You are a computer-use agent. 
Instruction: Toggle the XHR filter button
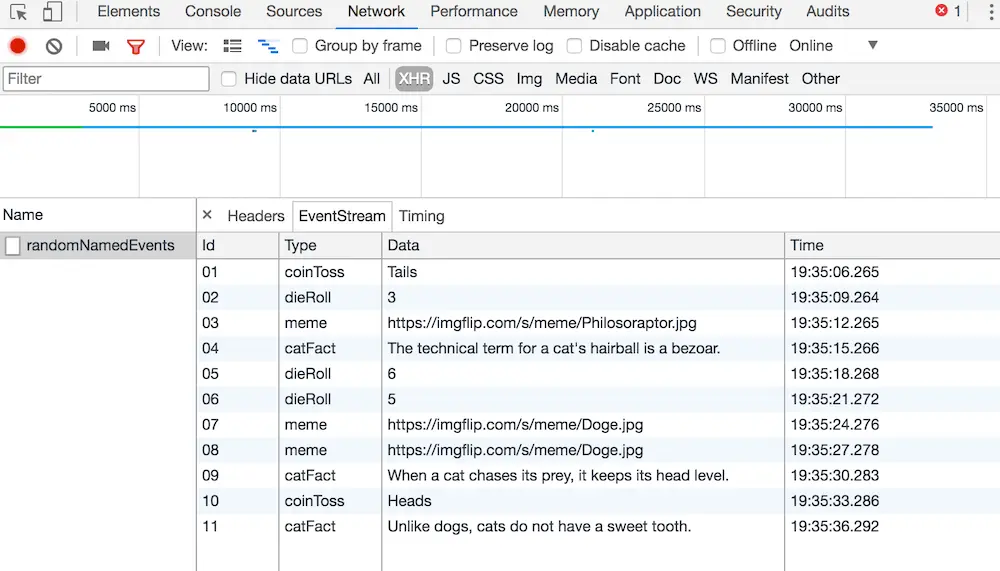pos(414,79)
